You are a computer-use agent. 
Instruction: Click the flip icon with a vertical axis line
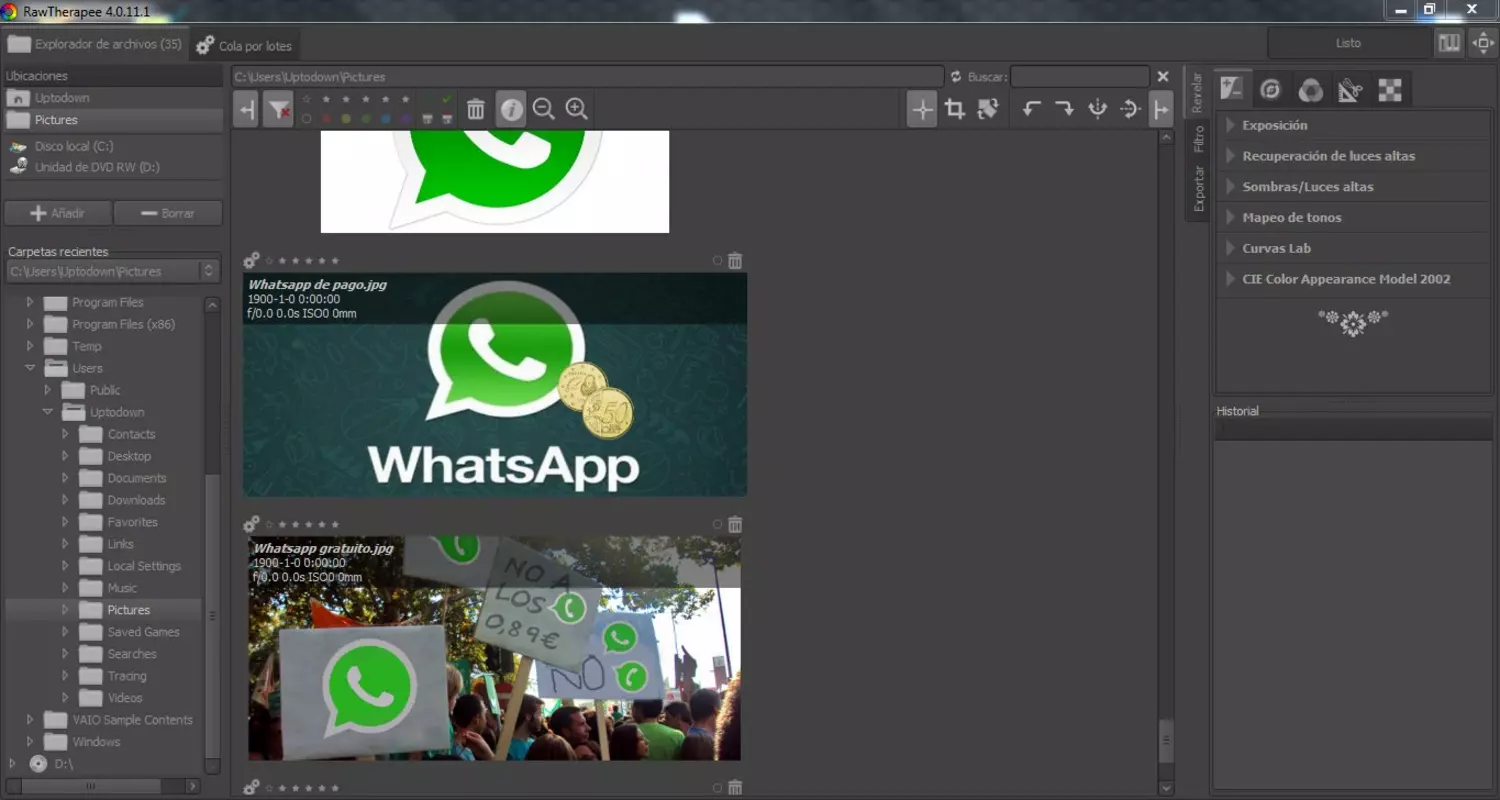click(x=1098, y=109)
